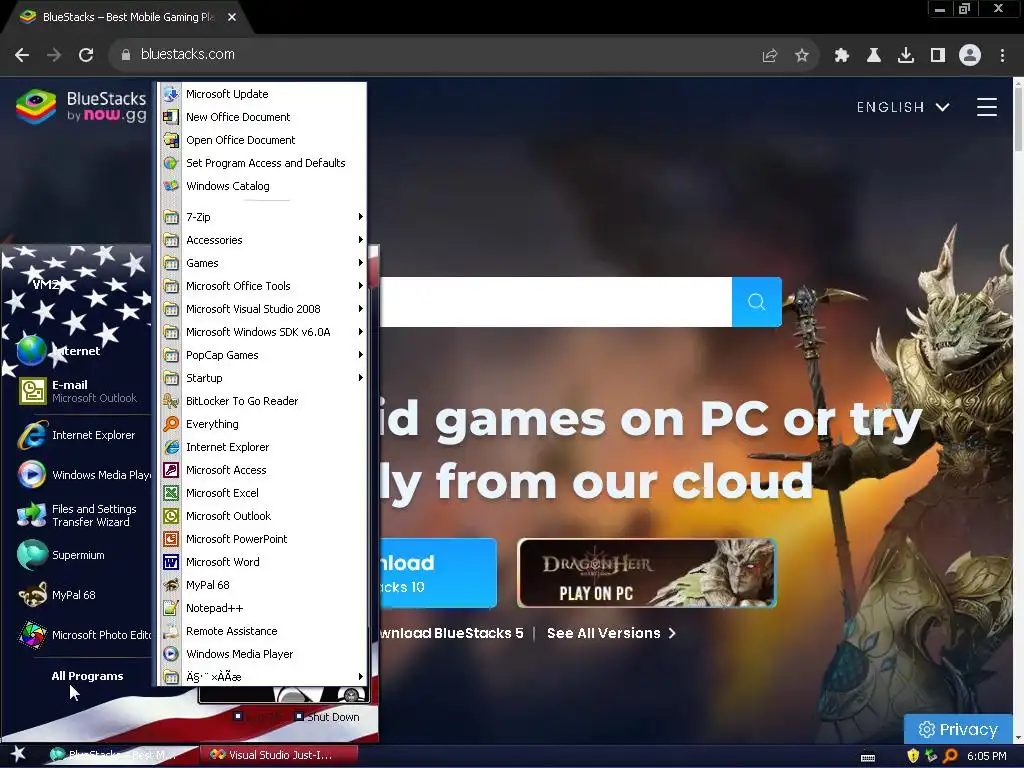Open the browser three-dot menu
Screen dimensions: 1024x768
pyautogui.click(x=1002, y=56)
